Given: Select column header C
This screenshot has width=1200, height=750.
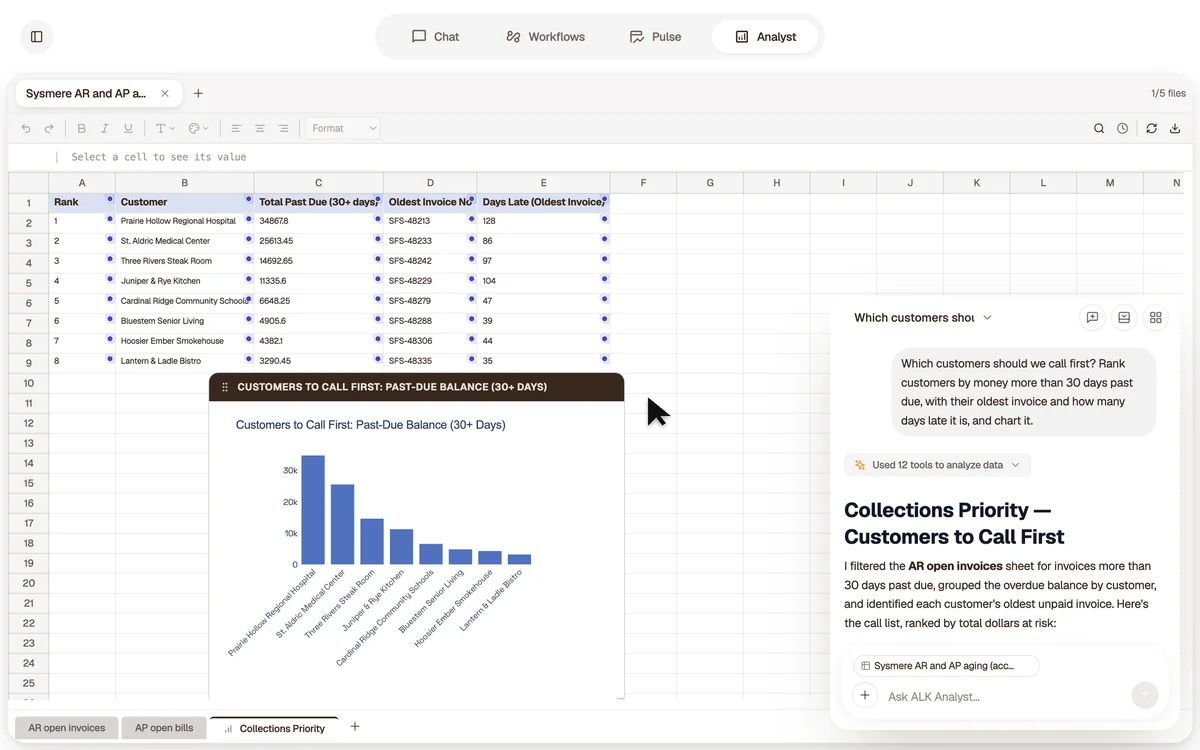Looking at the screenshot, I should 319,183.
